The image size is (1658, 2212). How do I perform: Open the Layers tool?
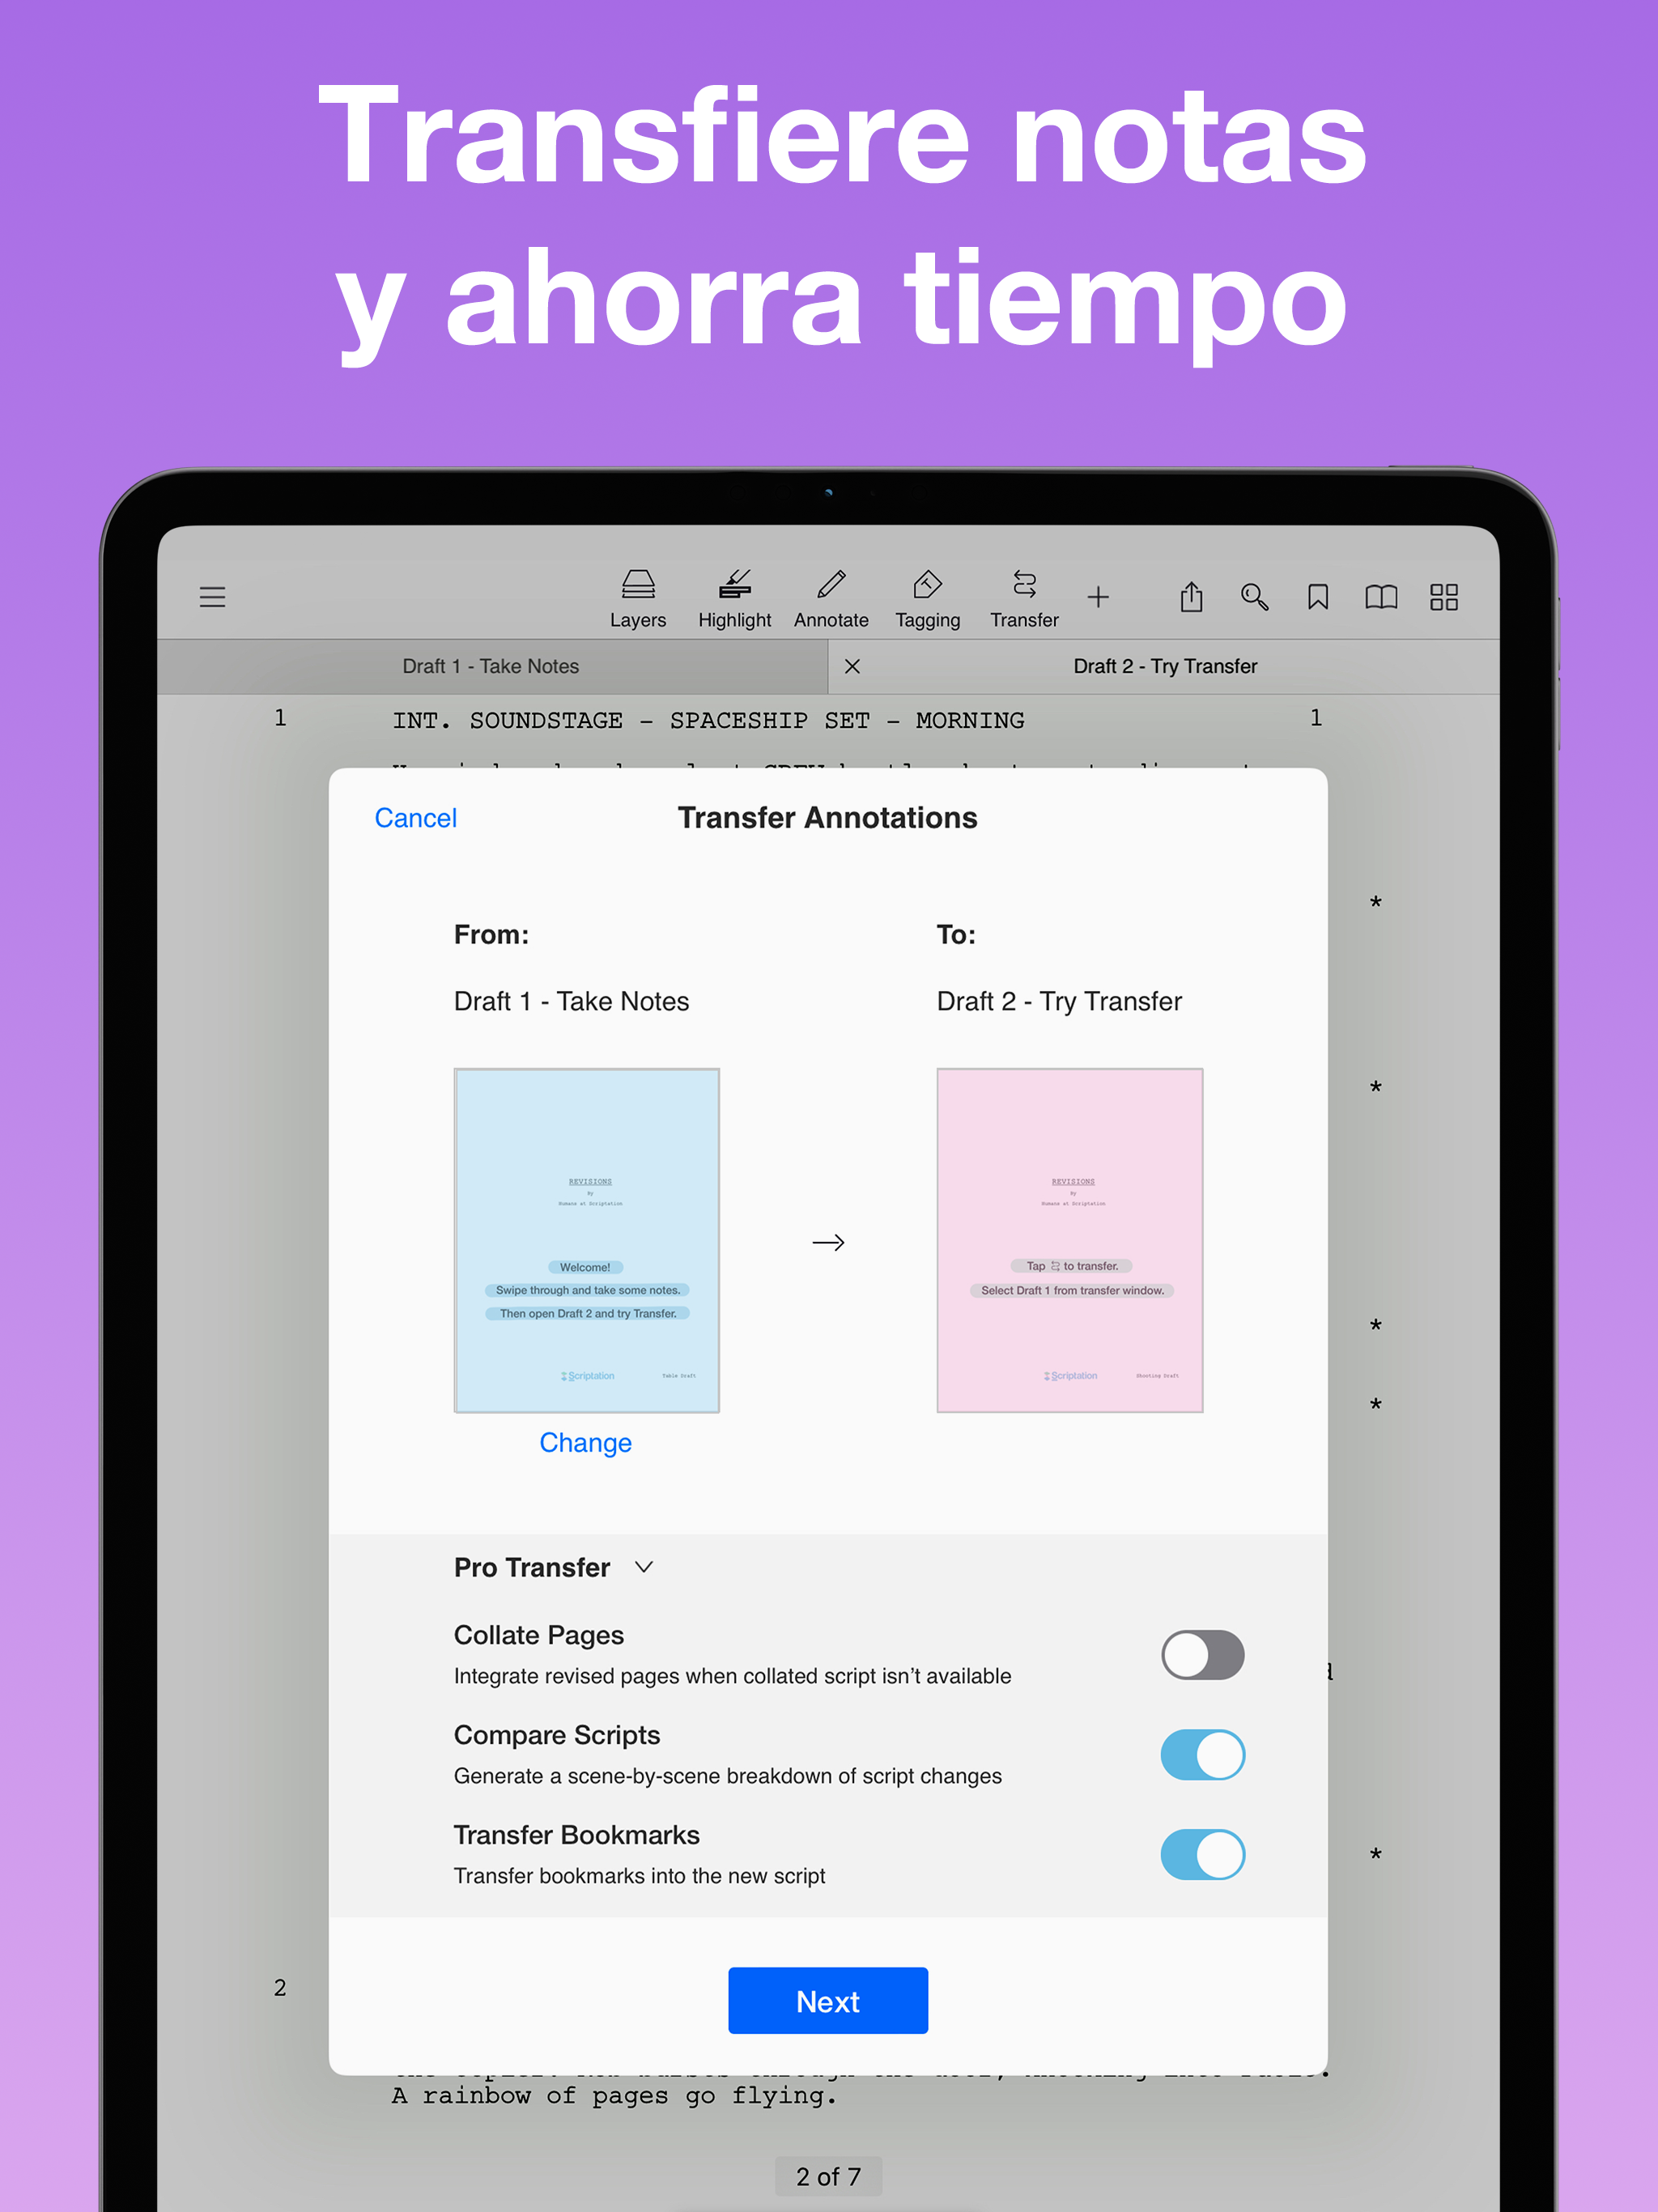coord(638,598)
